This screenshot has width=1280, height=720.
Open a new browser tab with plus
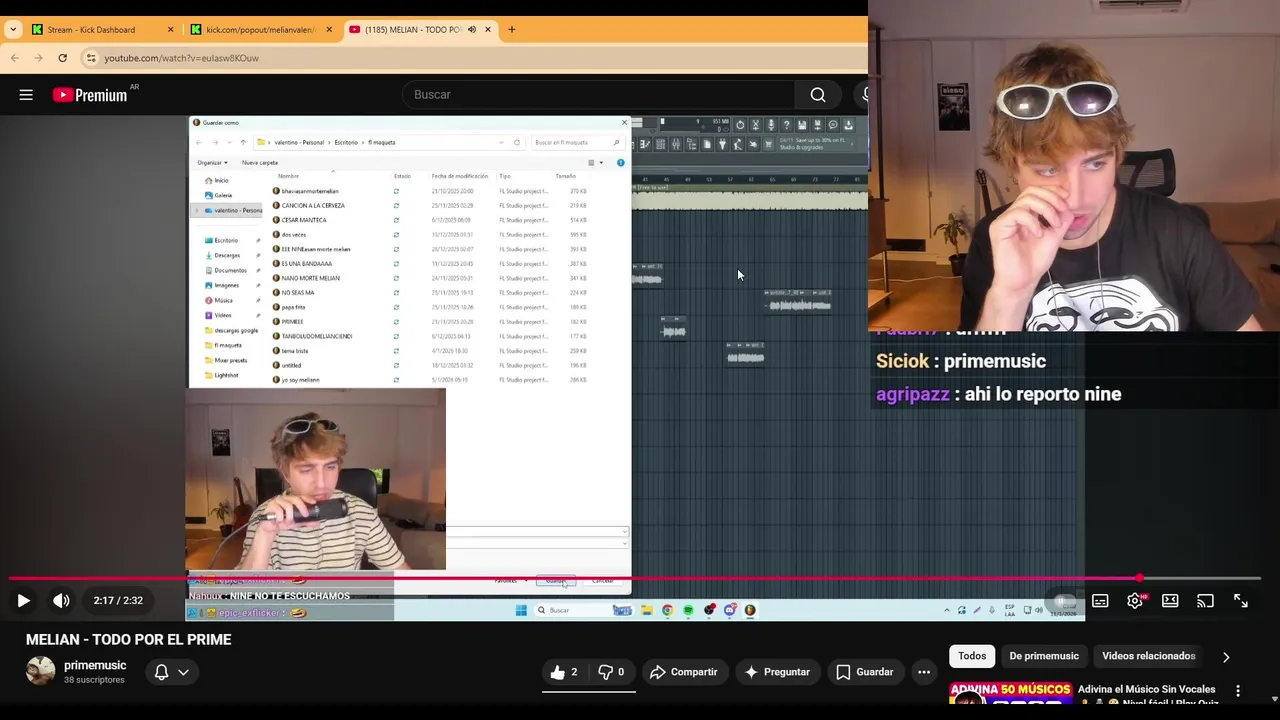[x=511, y=30]
